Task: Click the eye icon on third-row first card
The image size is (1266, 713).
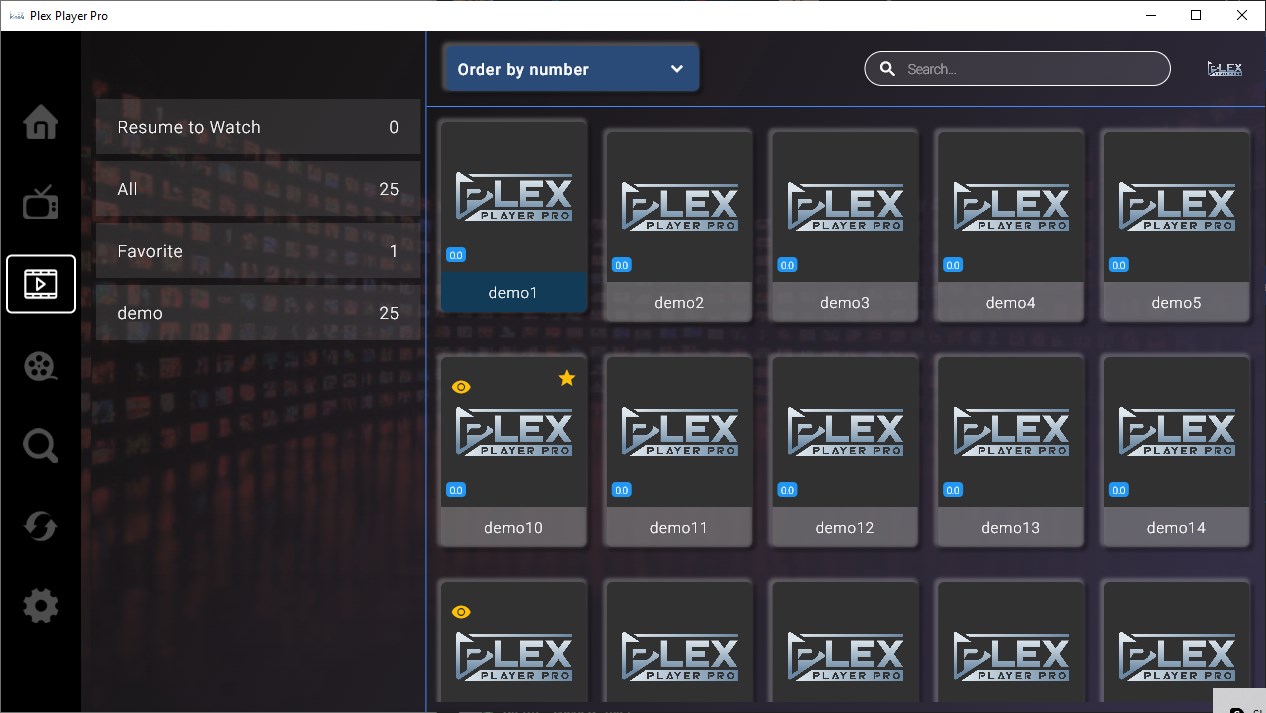Action: [461, 612]
